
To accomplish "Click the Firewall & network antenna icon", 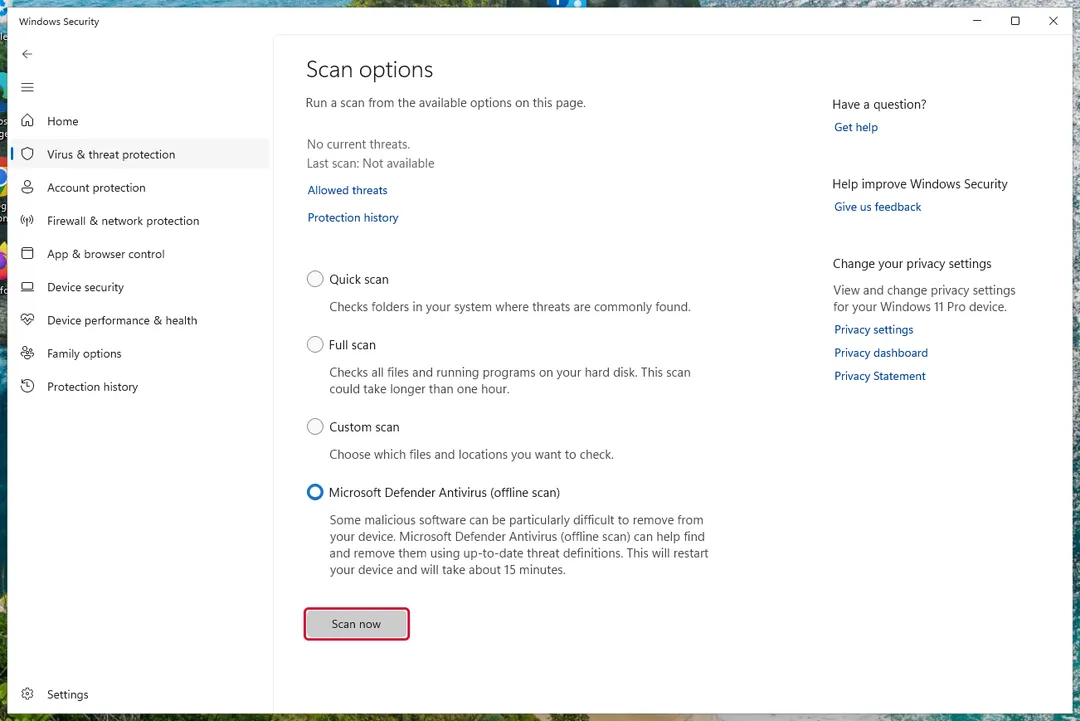I will (x=28, y=220).
